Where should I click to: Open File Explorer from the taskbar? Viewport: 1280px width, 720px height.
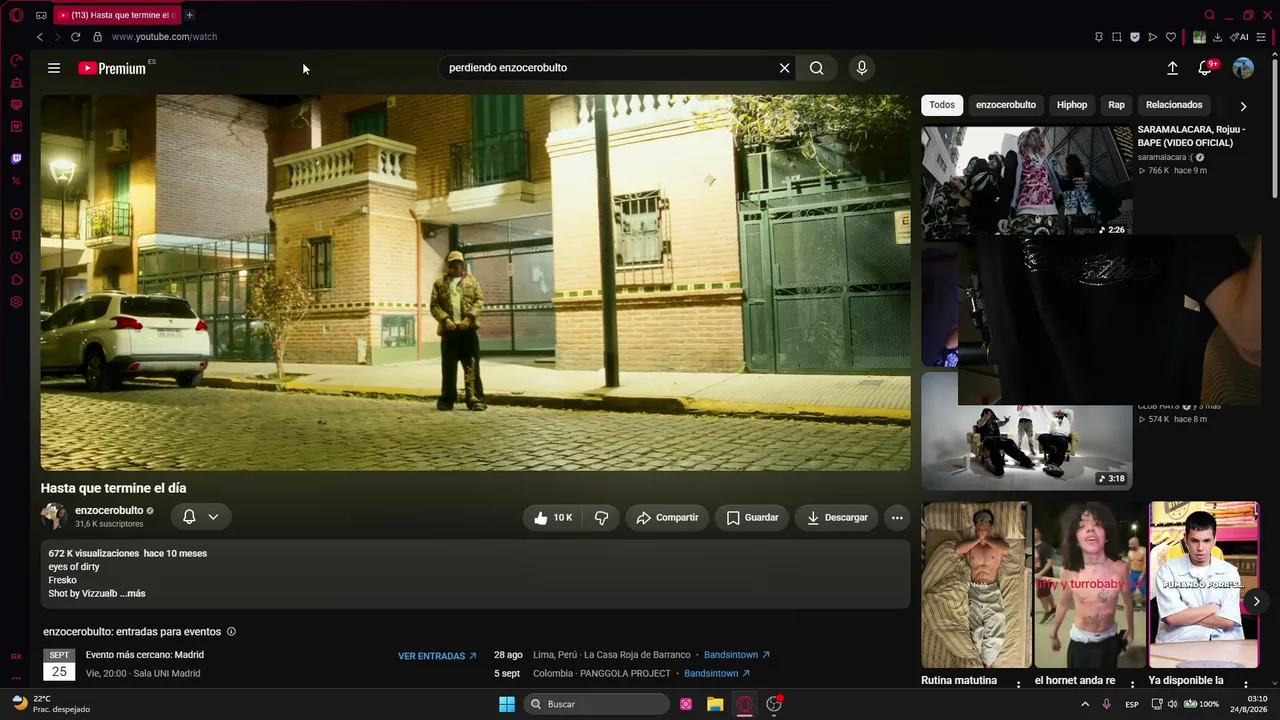[715, 704]
